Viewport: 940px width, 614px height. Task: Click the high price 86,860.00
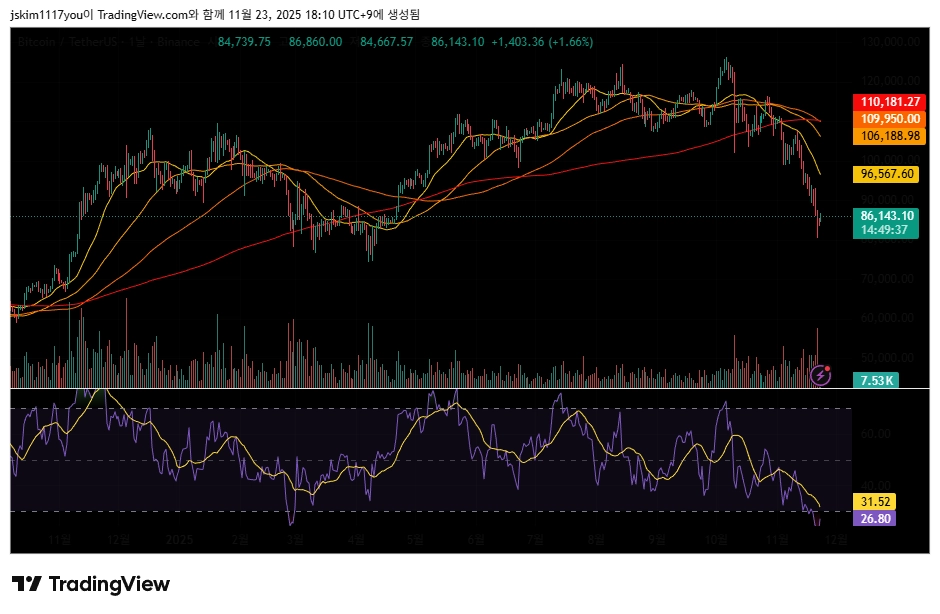(x=315, y=42)
